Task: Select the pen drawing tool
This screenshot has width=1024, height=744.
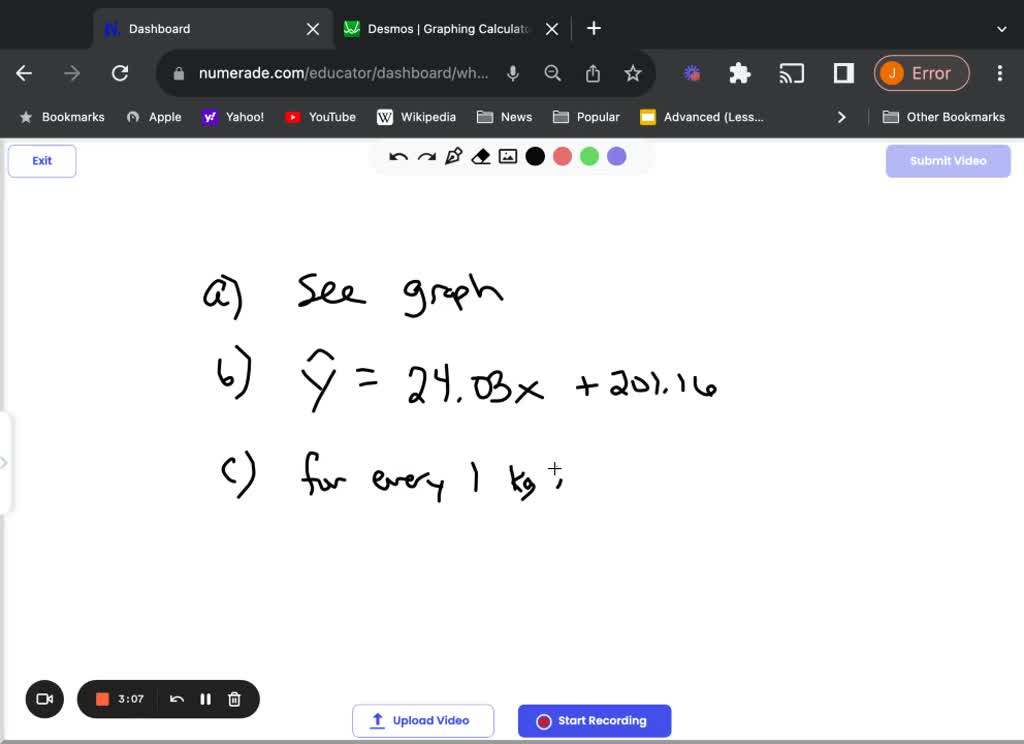Action: tap(453, 157)
